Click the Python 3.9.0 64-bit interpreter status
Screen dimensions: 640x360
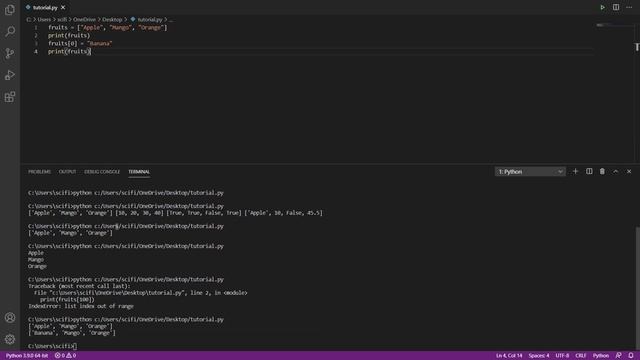coord(27,356)
